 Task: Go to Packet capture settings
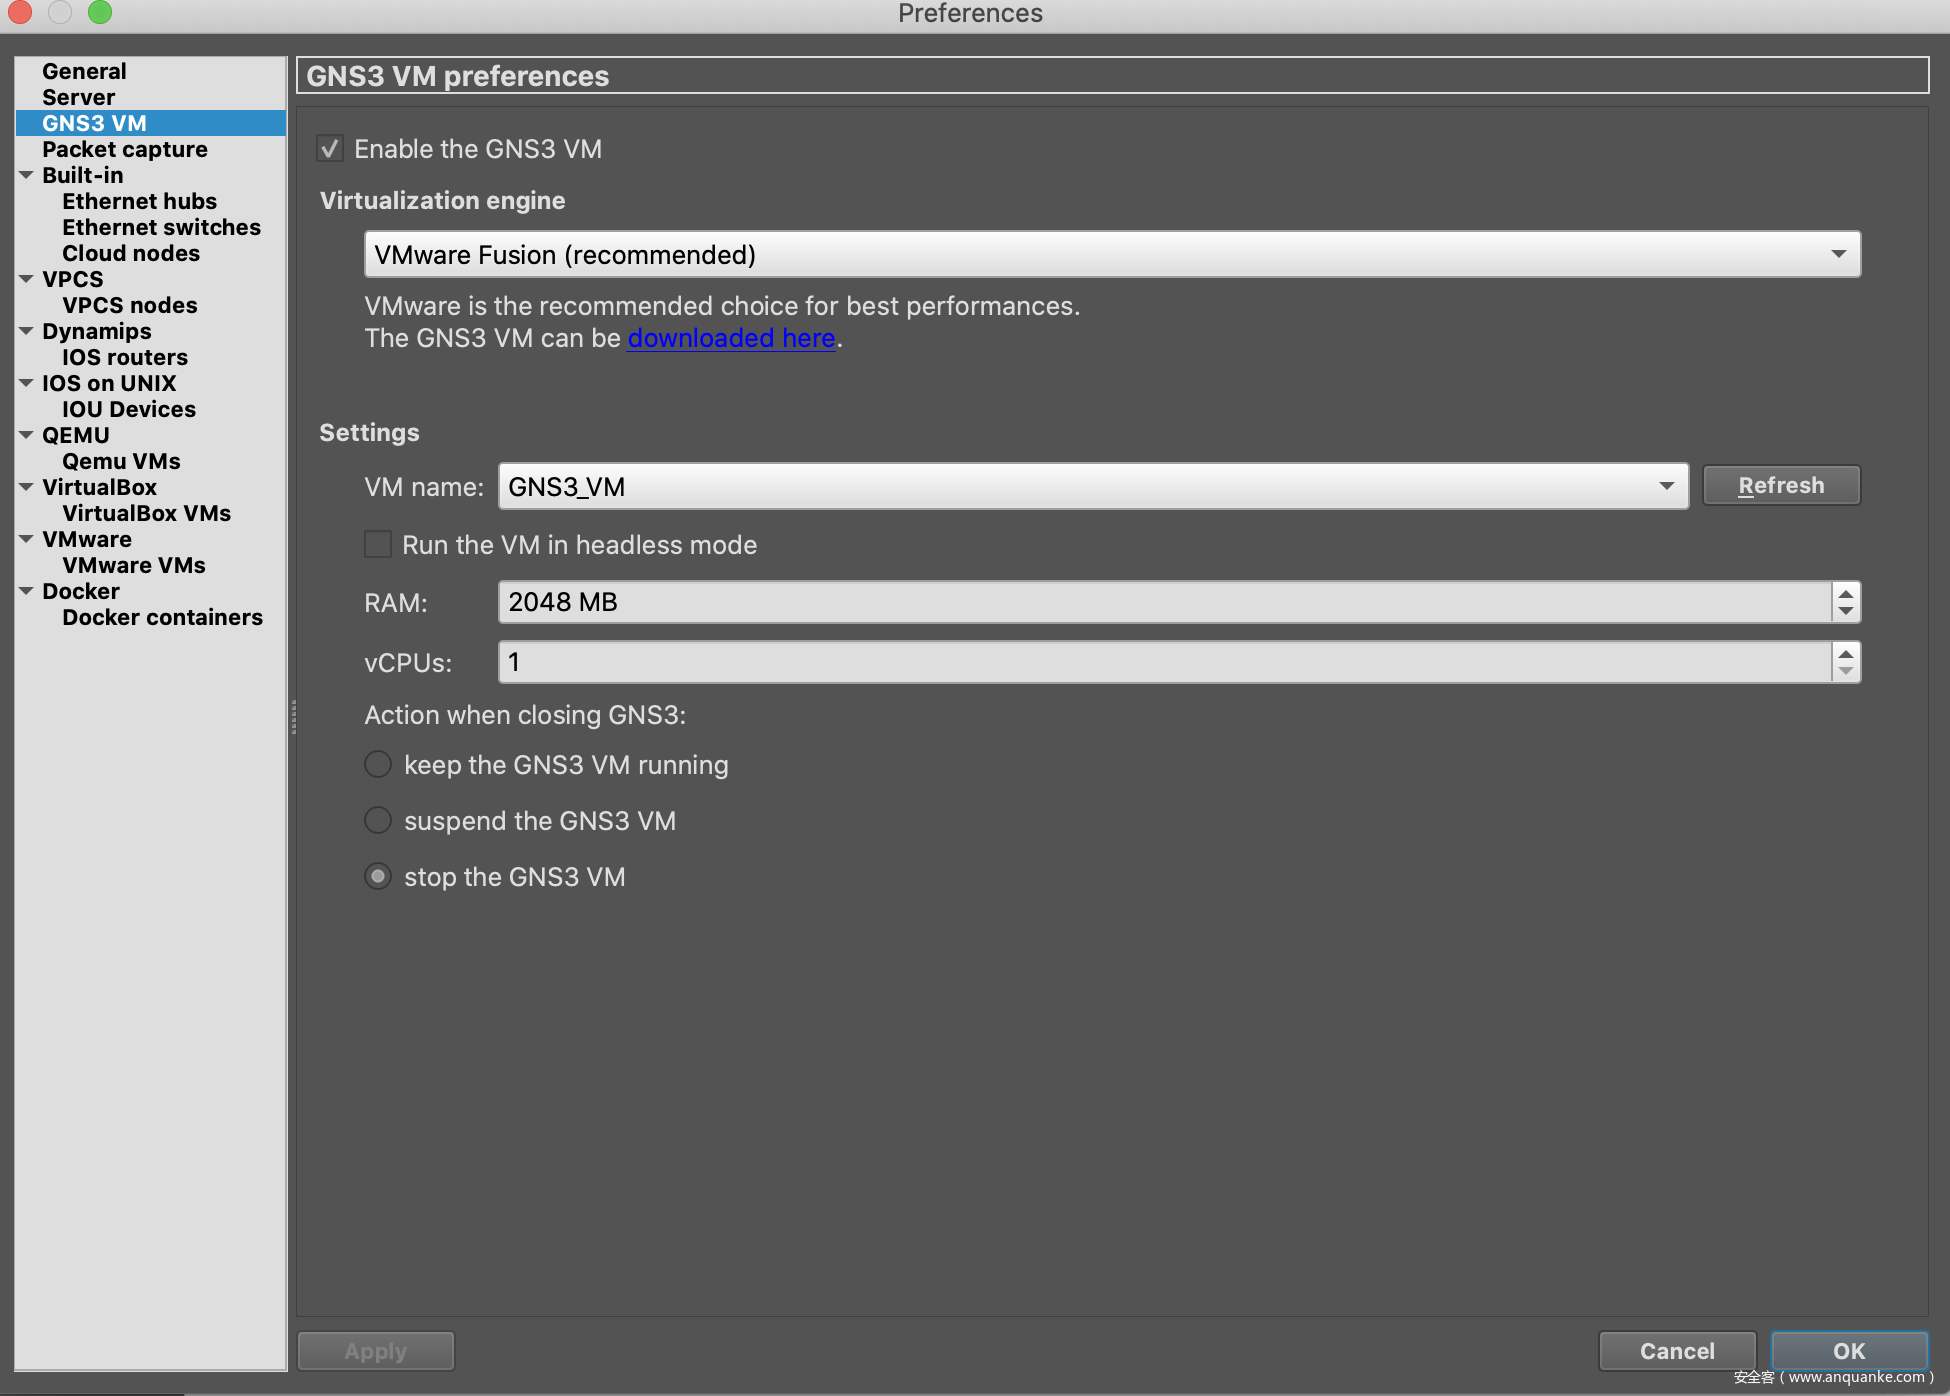tap(124, 149)
